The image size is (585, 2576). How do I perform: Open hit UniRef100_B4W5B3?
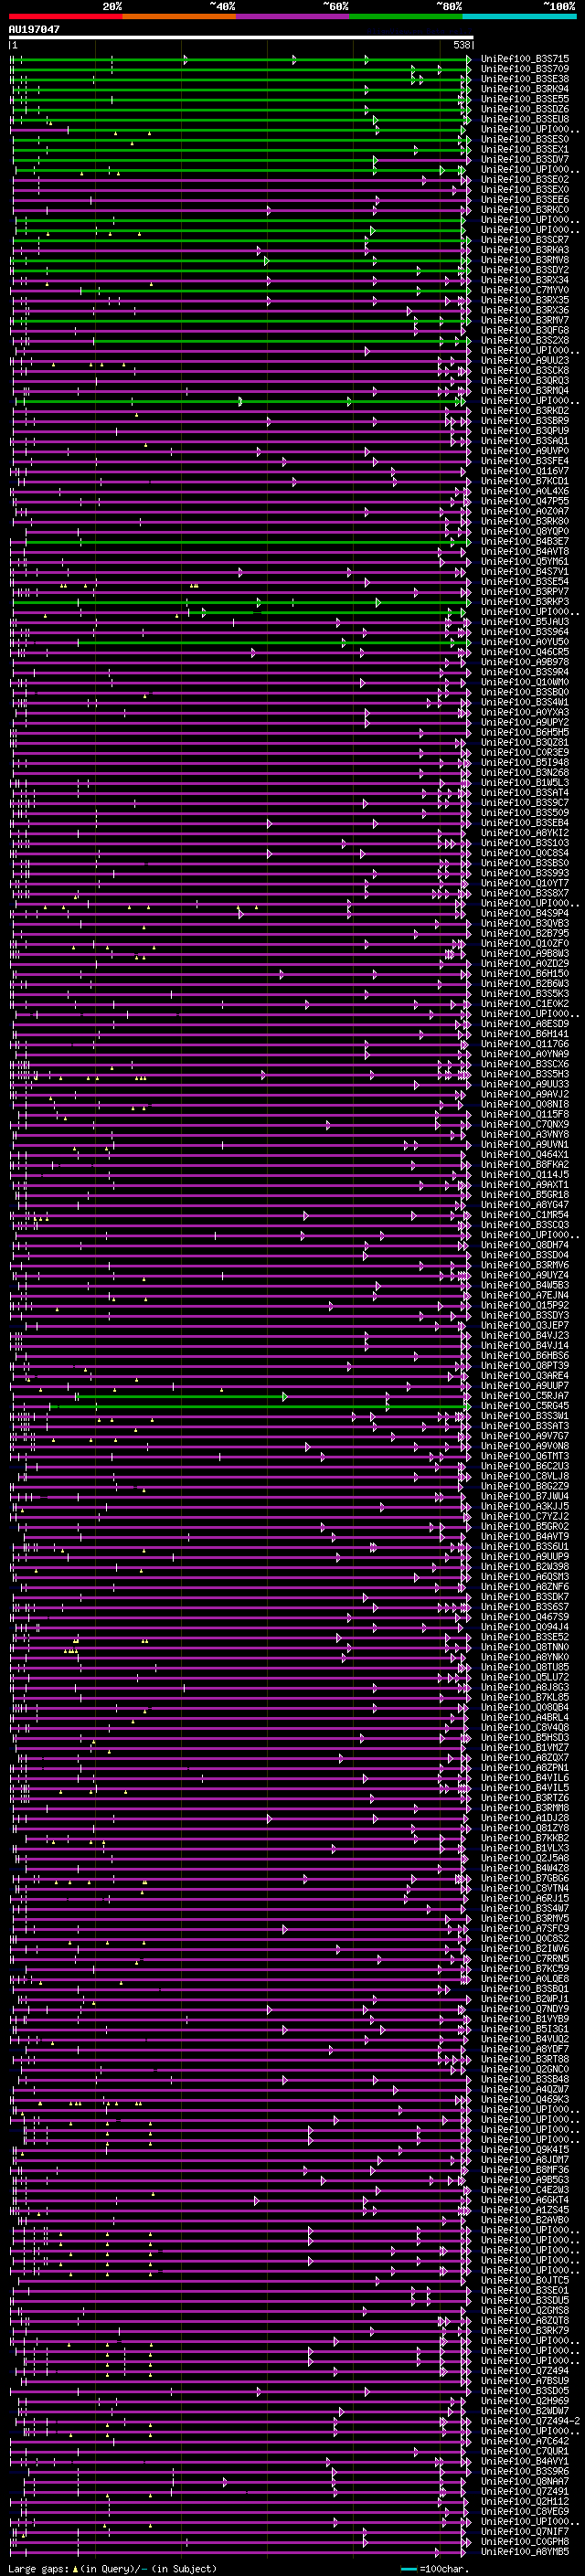click(x=525, y=1284)
